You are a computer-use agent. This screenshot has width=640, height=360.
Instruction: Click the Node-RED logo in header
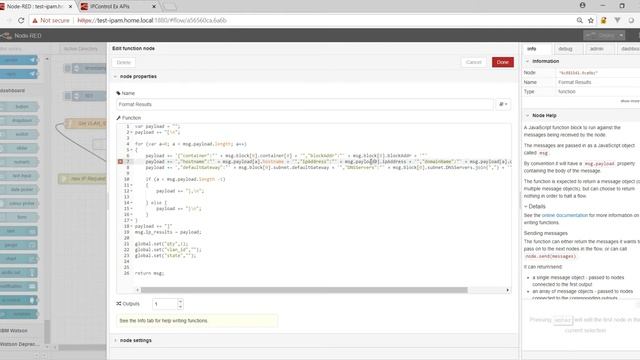click(7, 36)
